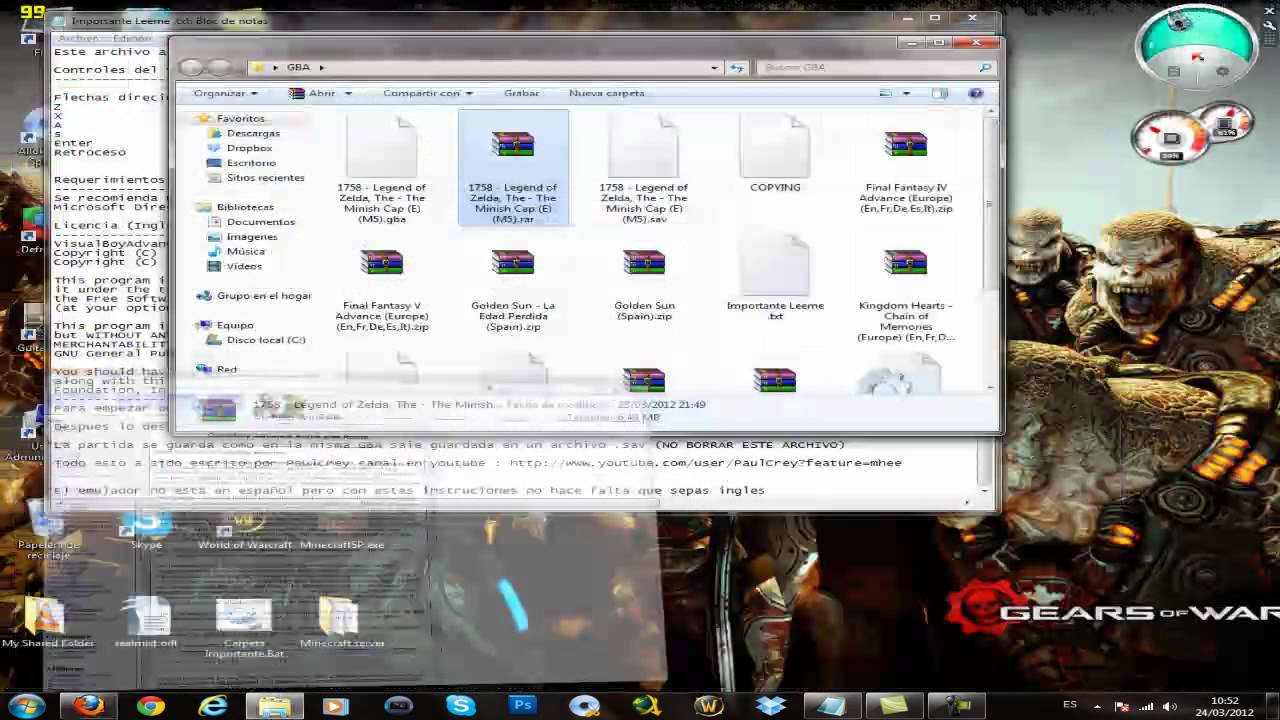
Task: Refresh the GBA folder view
Action: [x=737, y=67]
